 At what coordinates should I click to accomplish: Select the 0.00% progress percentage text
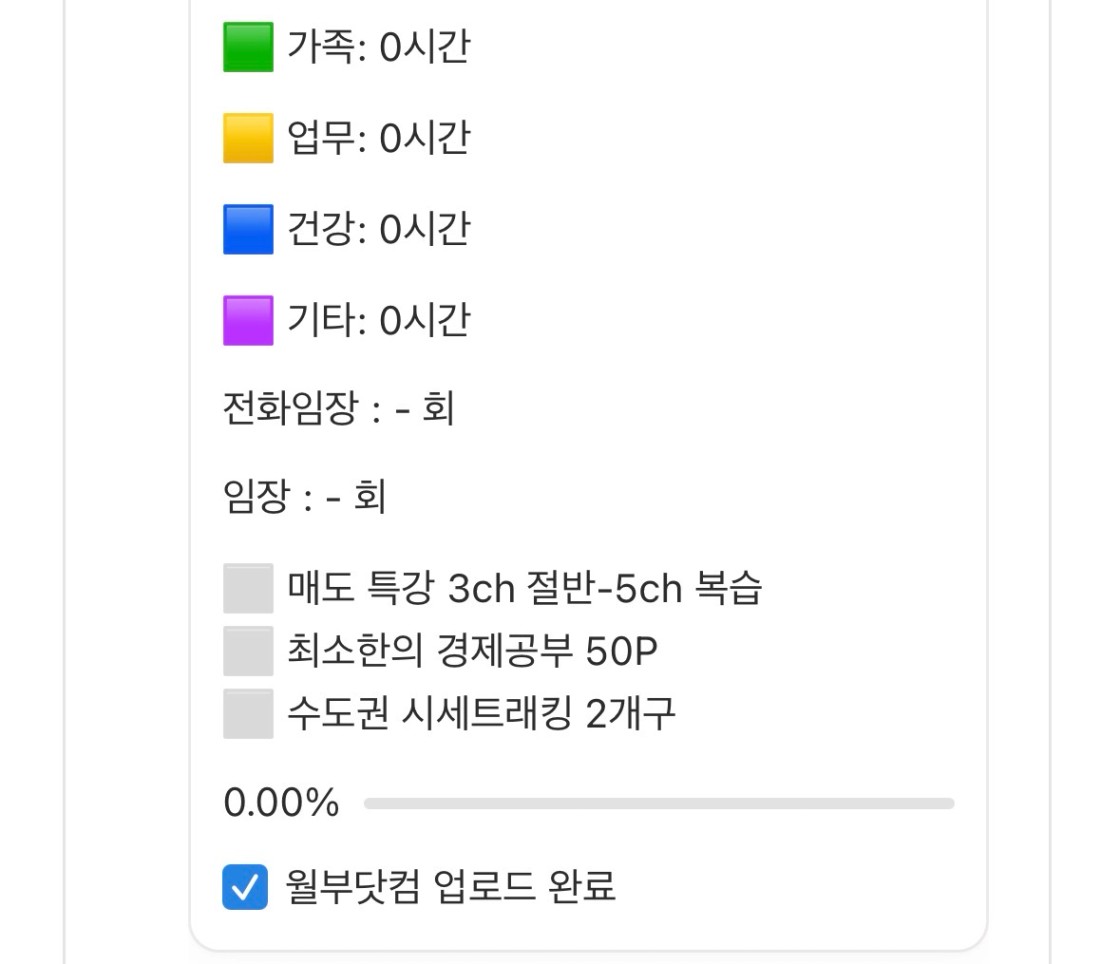point(281,803)
